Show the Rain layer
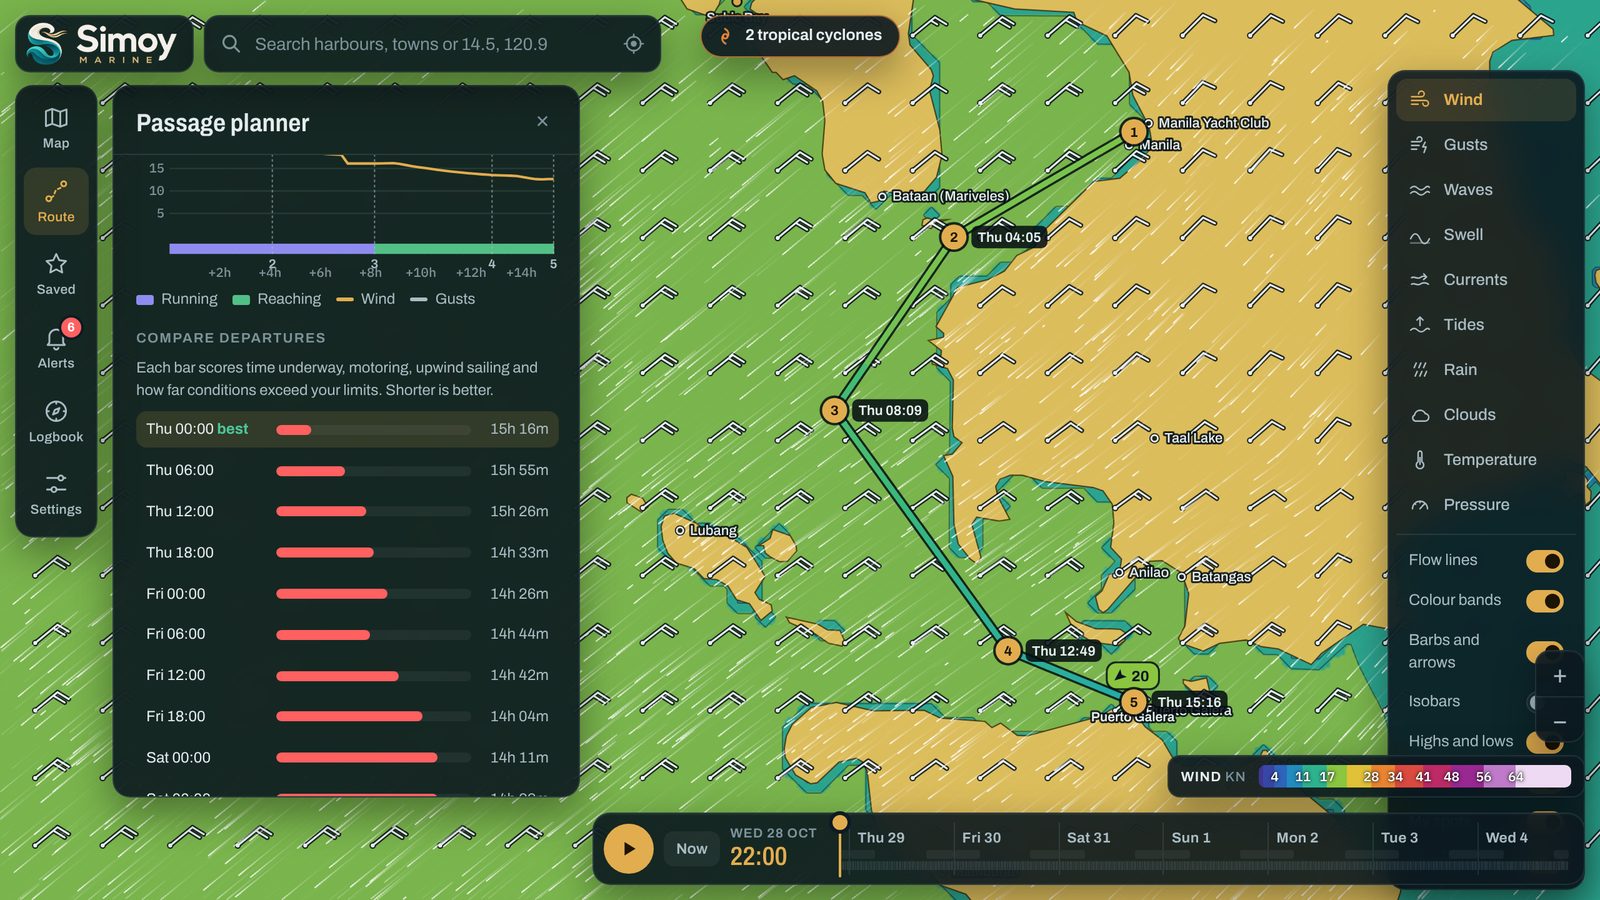This screenshot has height=900, width=1600. (1485, 369)
